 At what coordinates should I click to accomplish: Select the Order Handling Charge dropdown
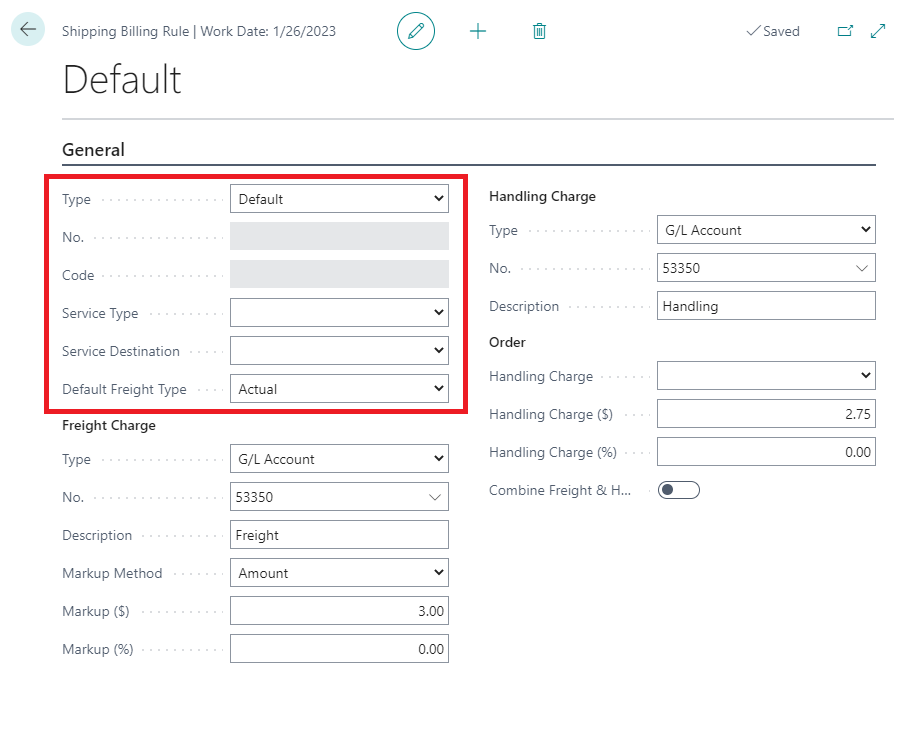[x=765, y=376]
